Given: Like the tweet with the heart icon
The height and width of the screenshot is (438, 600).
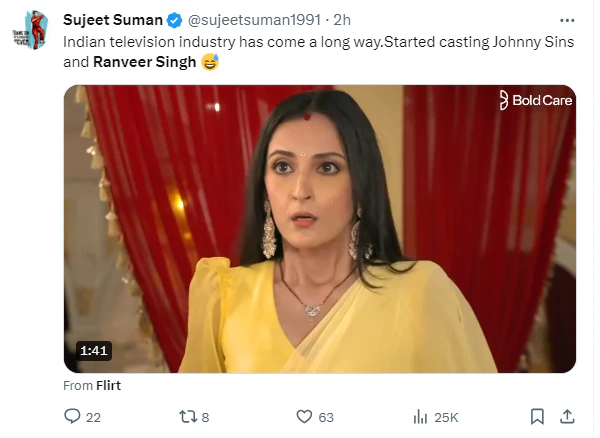Looking at the screenshot, I should point(305,416).
